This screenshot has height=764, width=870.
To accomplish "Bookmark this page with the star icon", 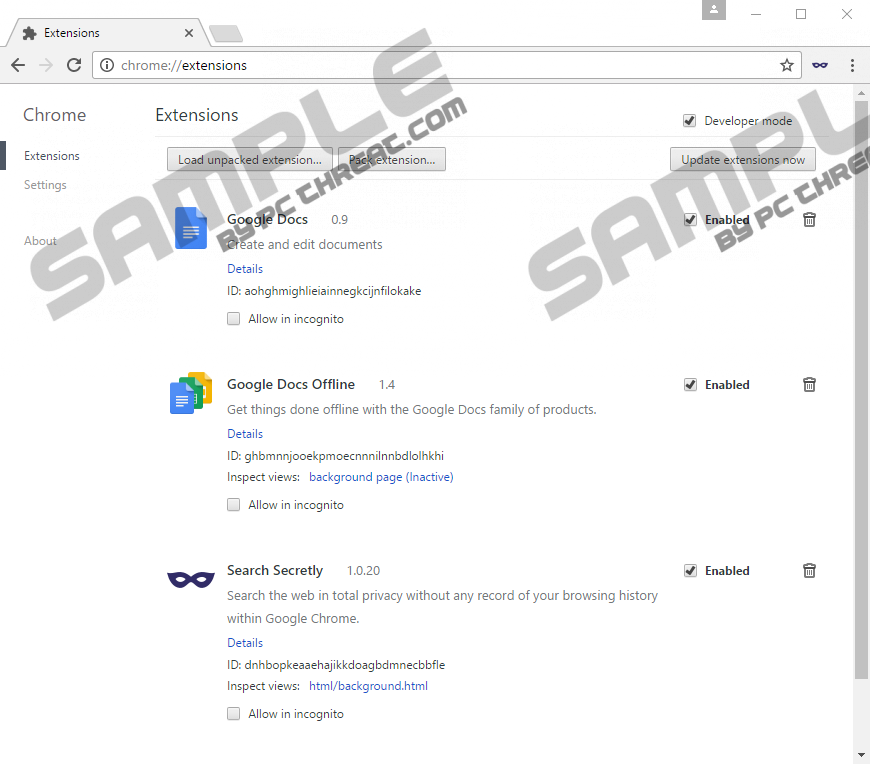I will 787,65.
